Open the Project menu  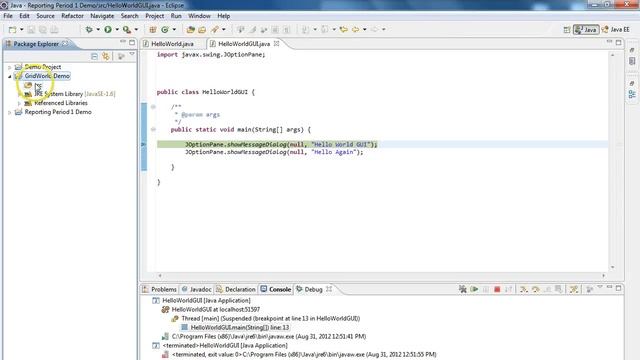155,16
